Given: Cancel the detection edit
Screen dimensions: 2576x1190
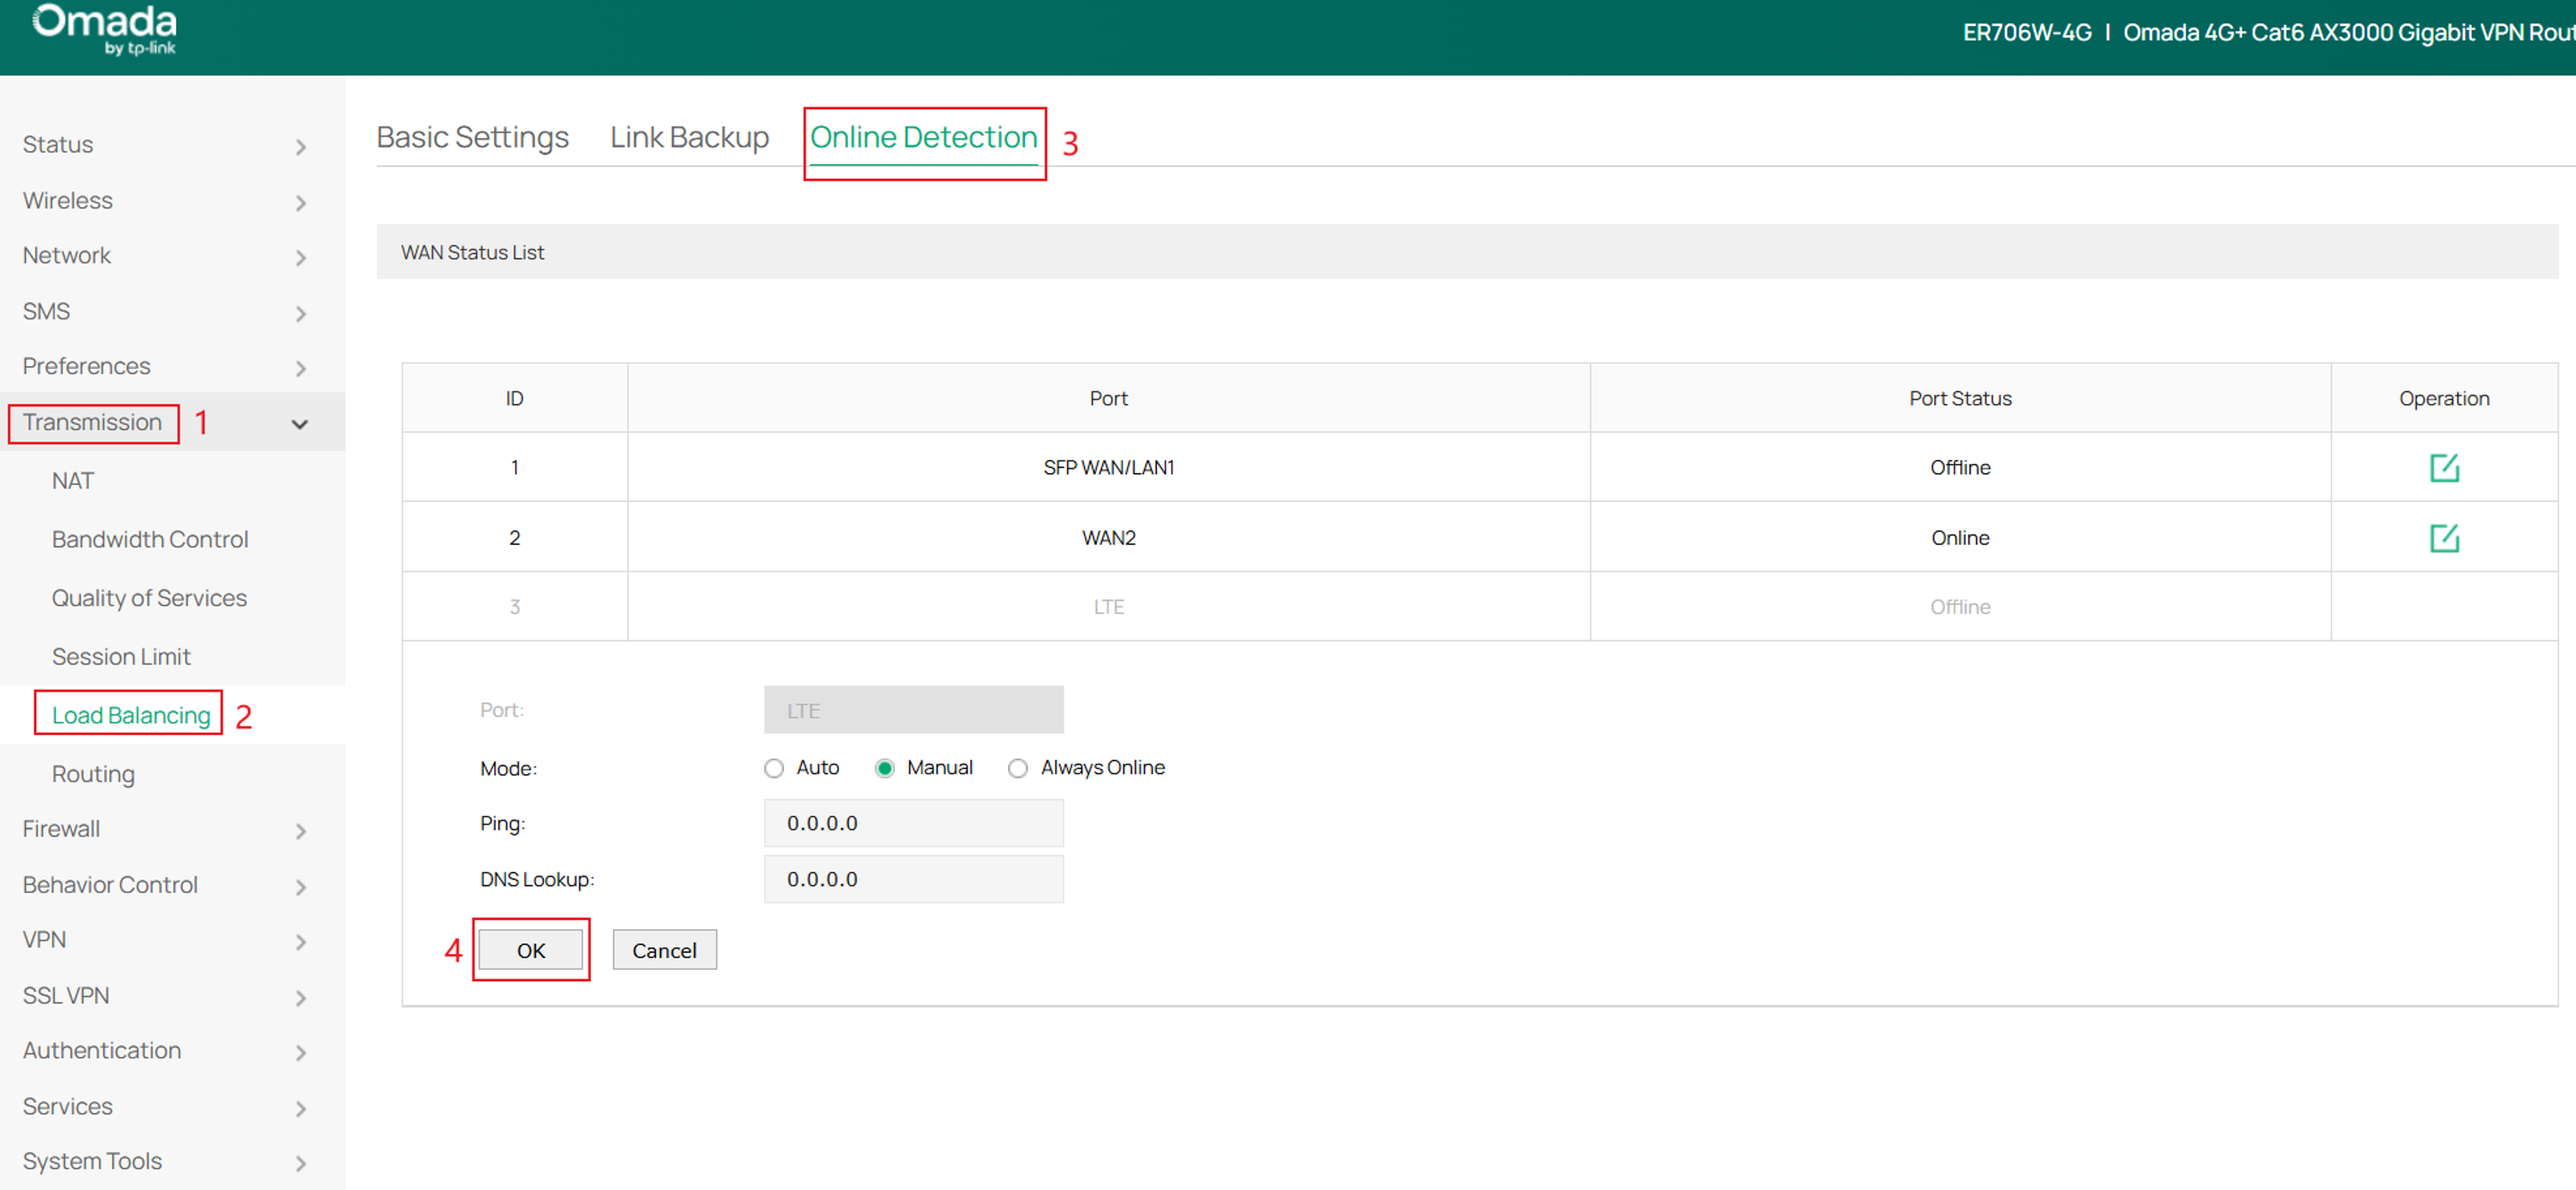Looking at the screenshot, I should click(x=664, y=951).
